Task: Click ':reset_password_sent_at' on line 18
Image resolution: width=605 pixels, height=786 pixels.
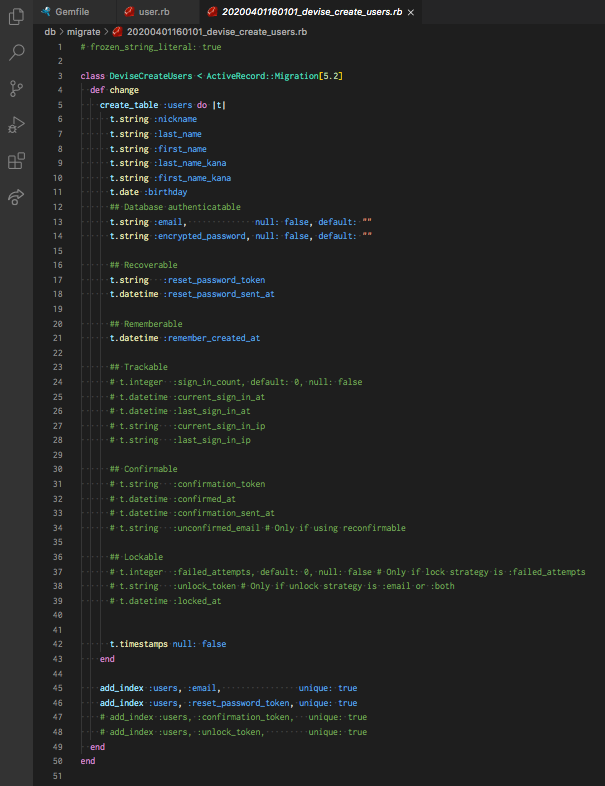Action: 219,294
